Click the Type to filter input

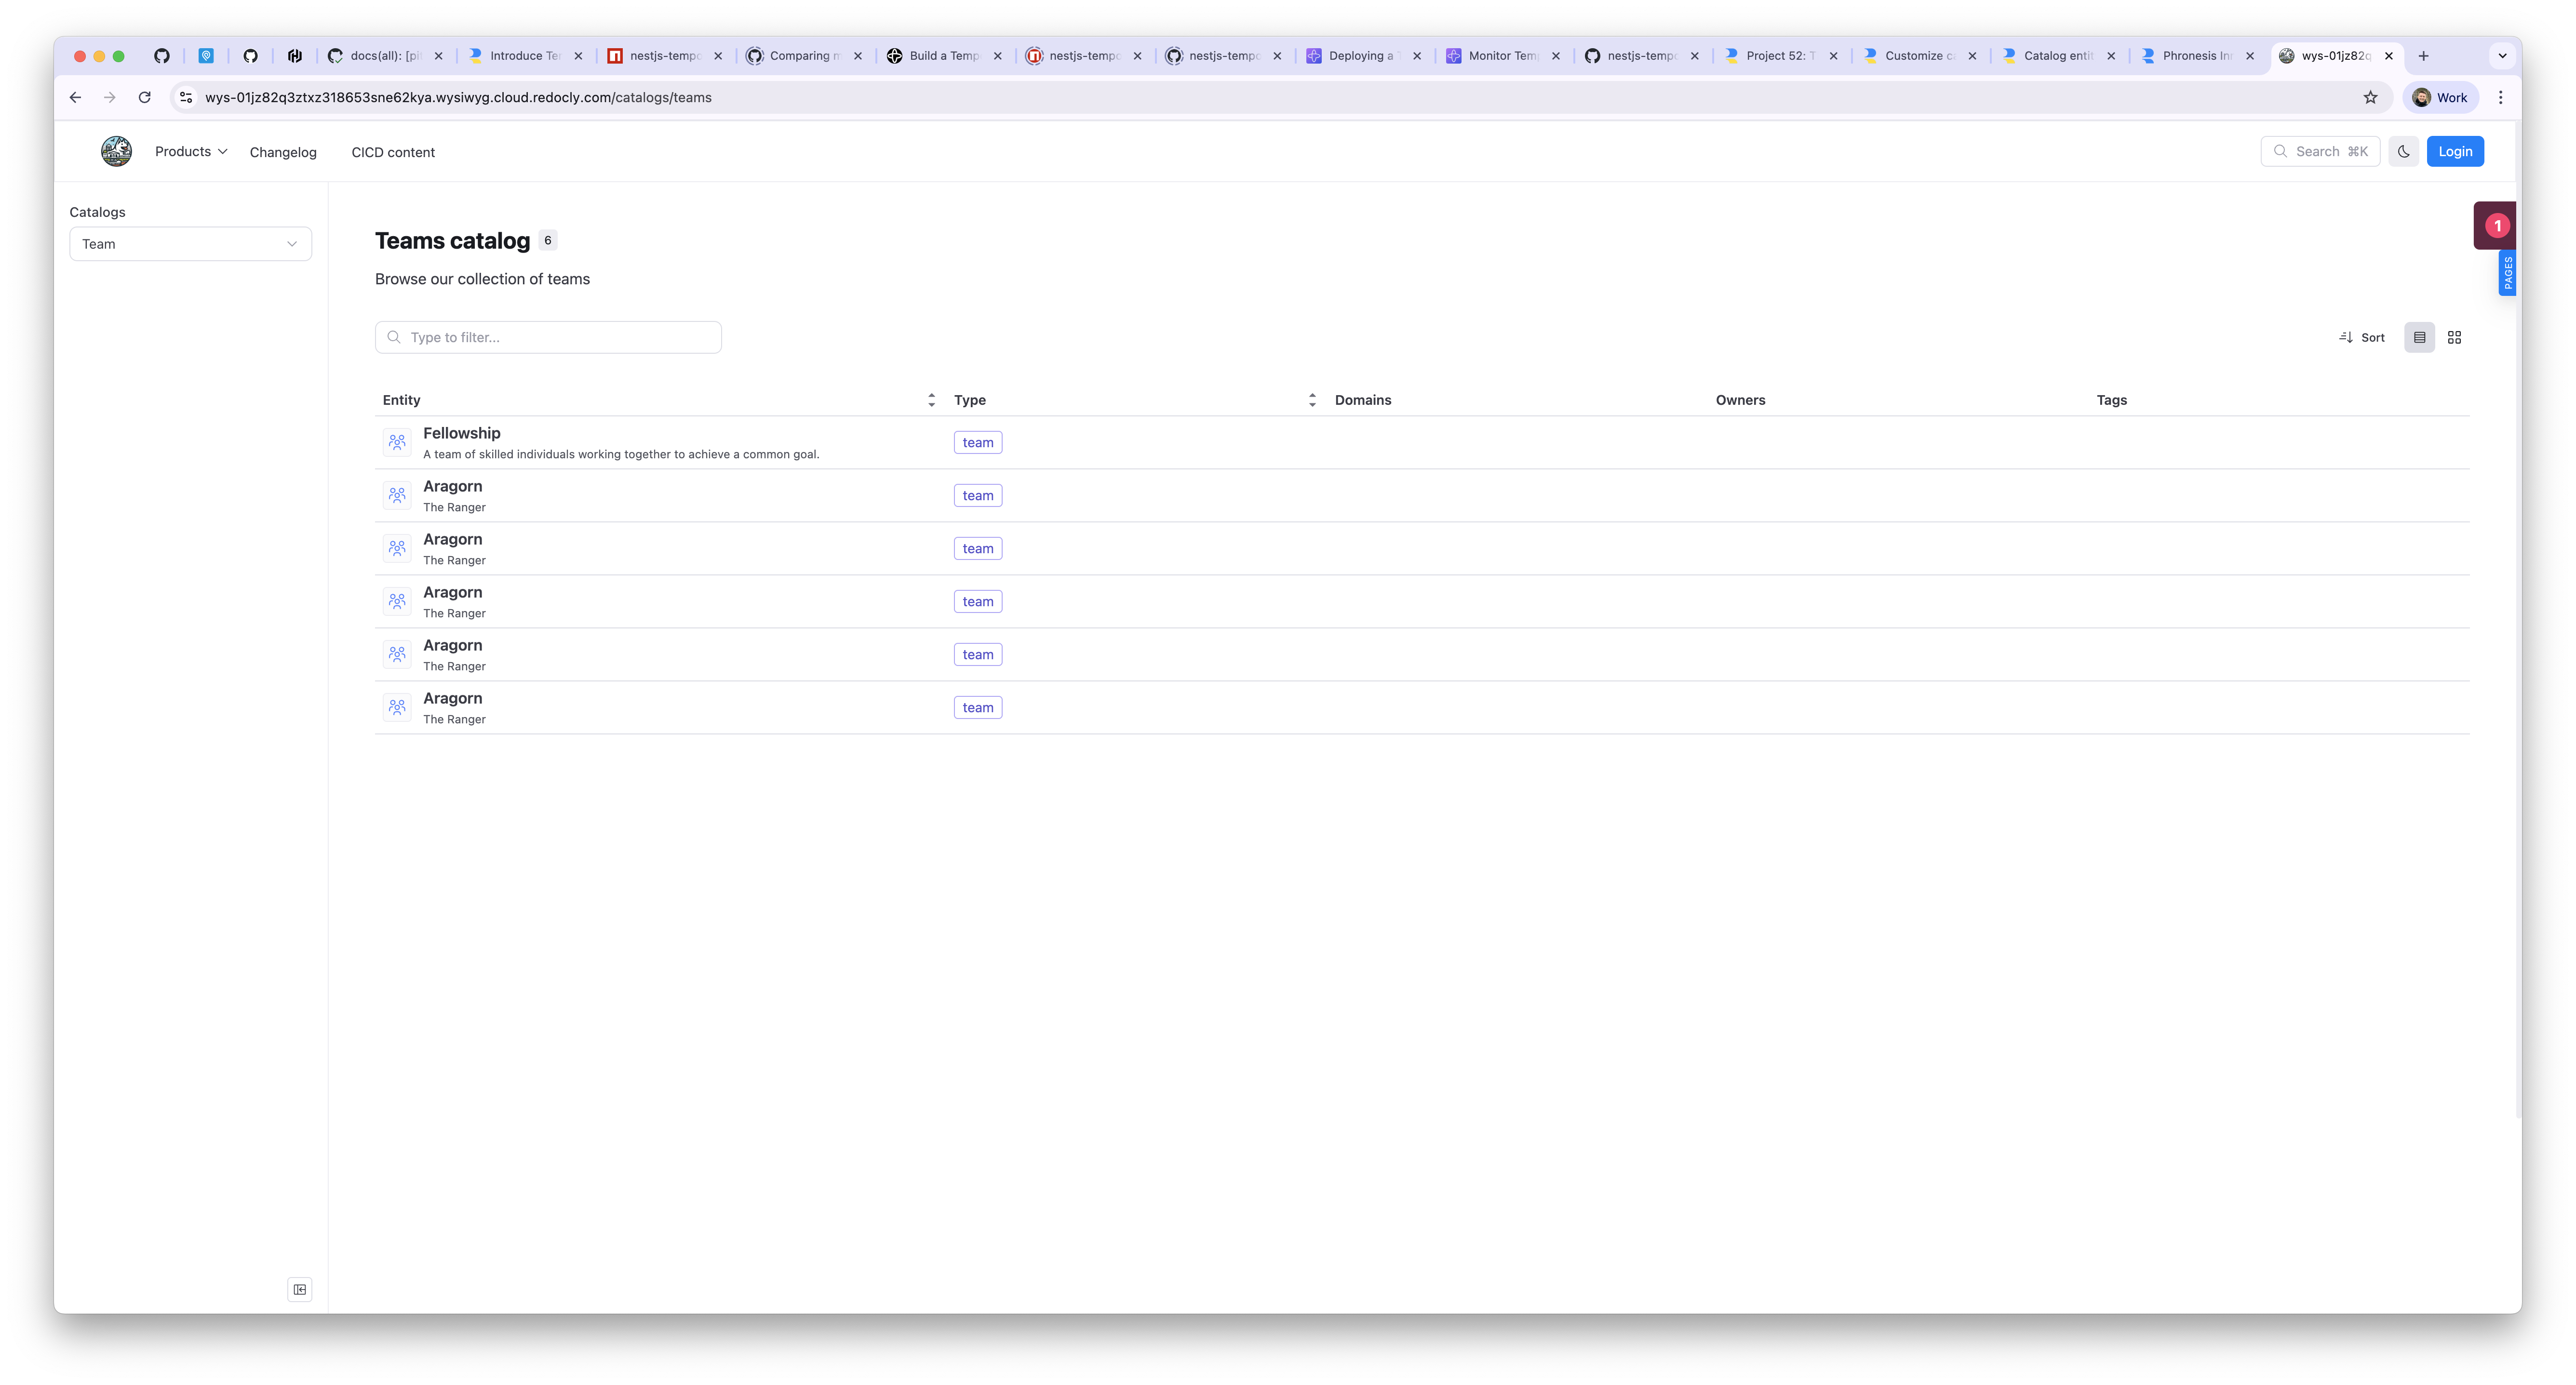point(548,337)
